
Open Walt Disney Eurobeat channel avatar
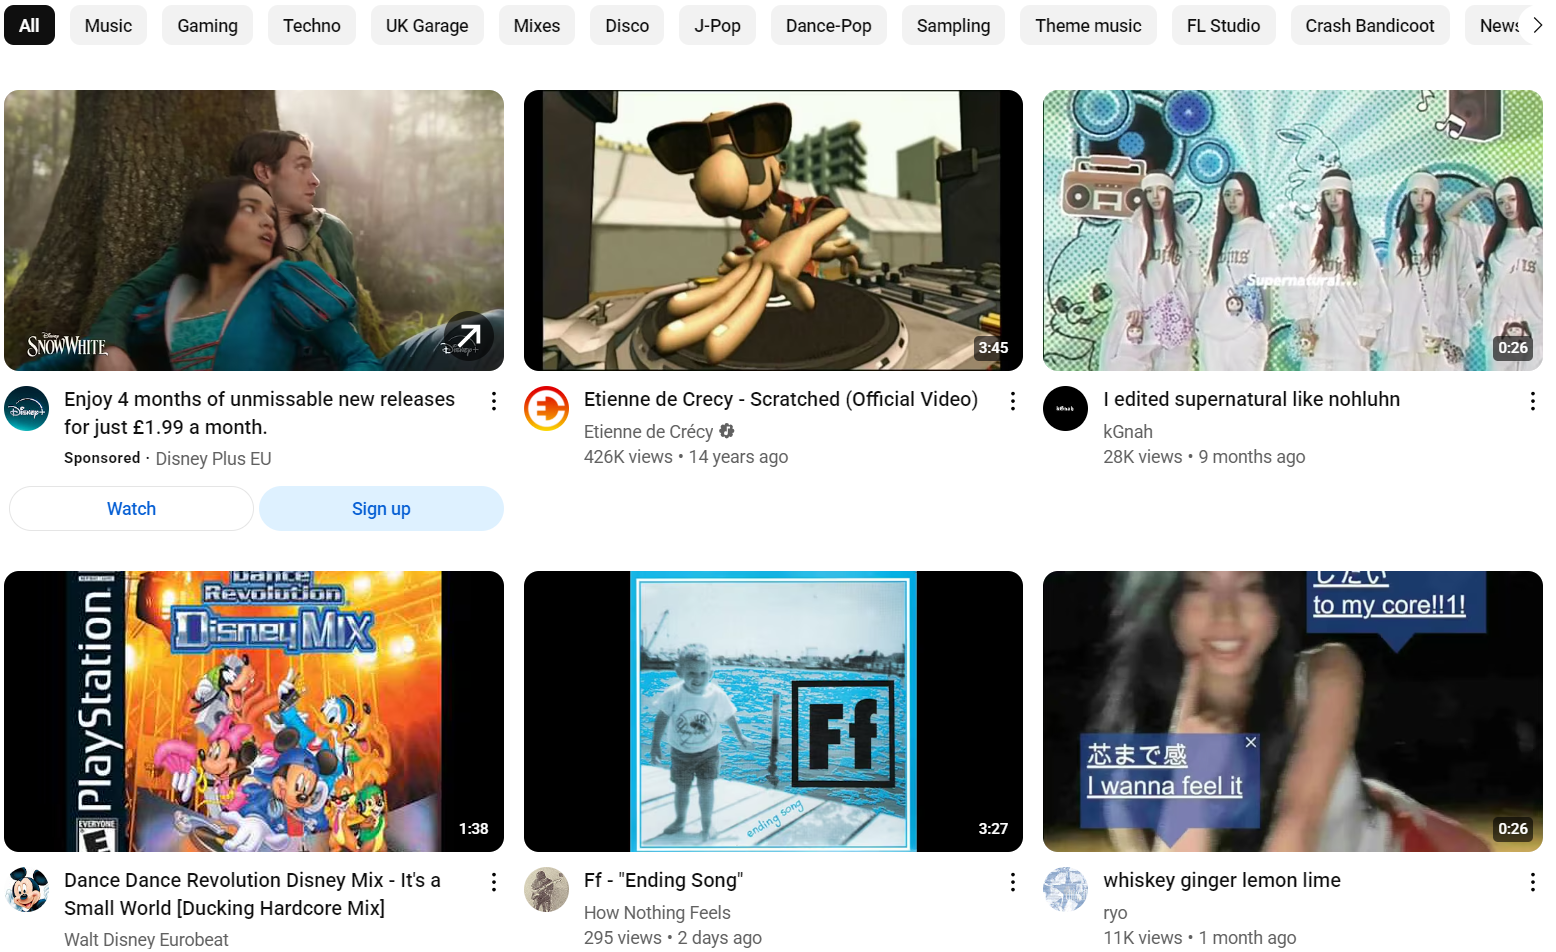[x=27, y=890]
